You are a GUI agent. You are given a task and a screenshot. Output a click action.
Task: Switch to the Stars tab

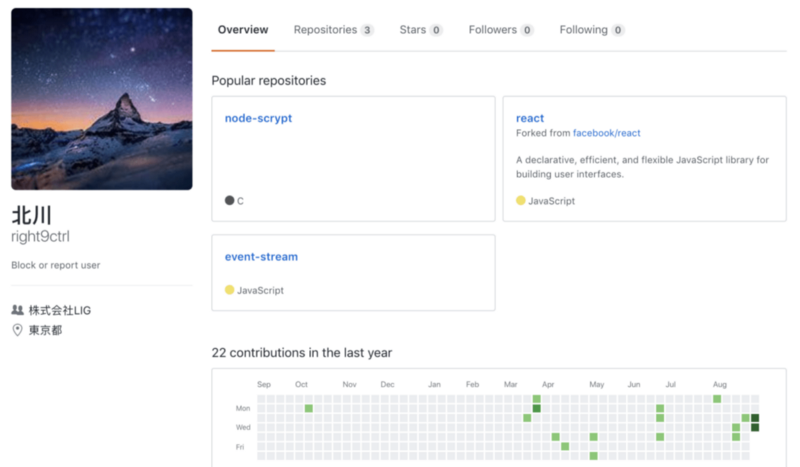412,30
